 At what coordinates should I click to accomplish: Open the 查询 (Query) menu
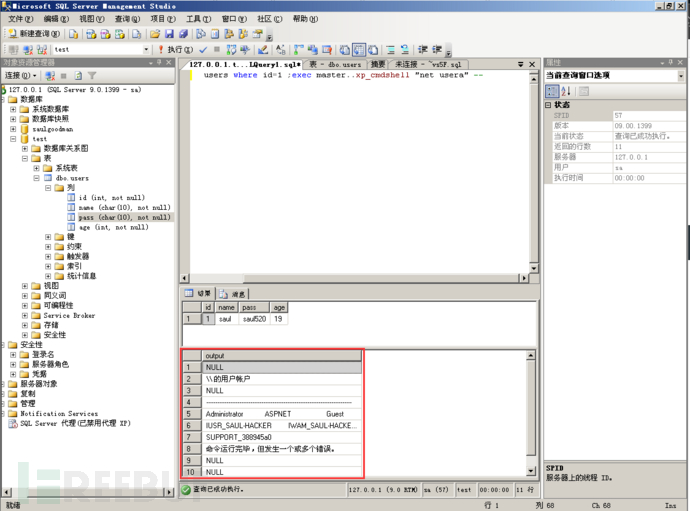(x=126, y=18)
